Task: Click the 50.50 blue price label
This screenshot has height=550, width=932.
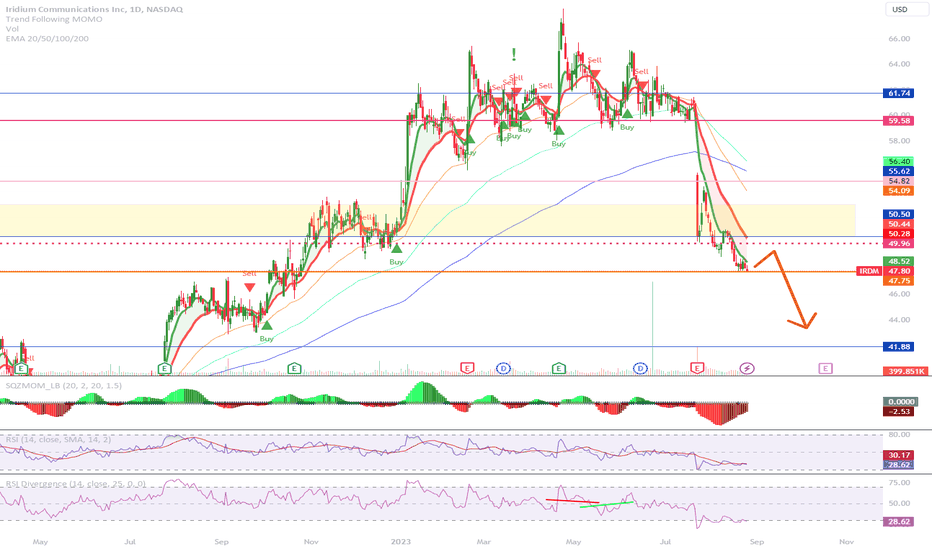Action: coord(899,214)
